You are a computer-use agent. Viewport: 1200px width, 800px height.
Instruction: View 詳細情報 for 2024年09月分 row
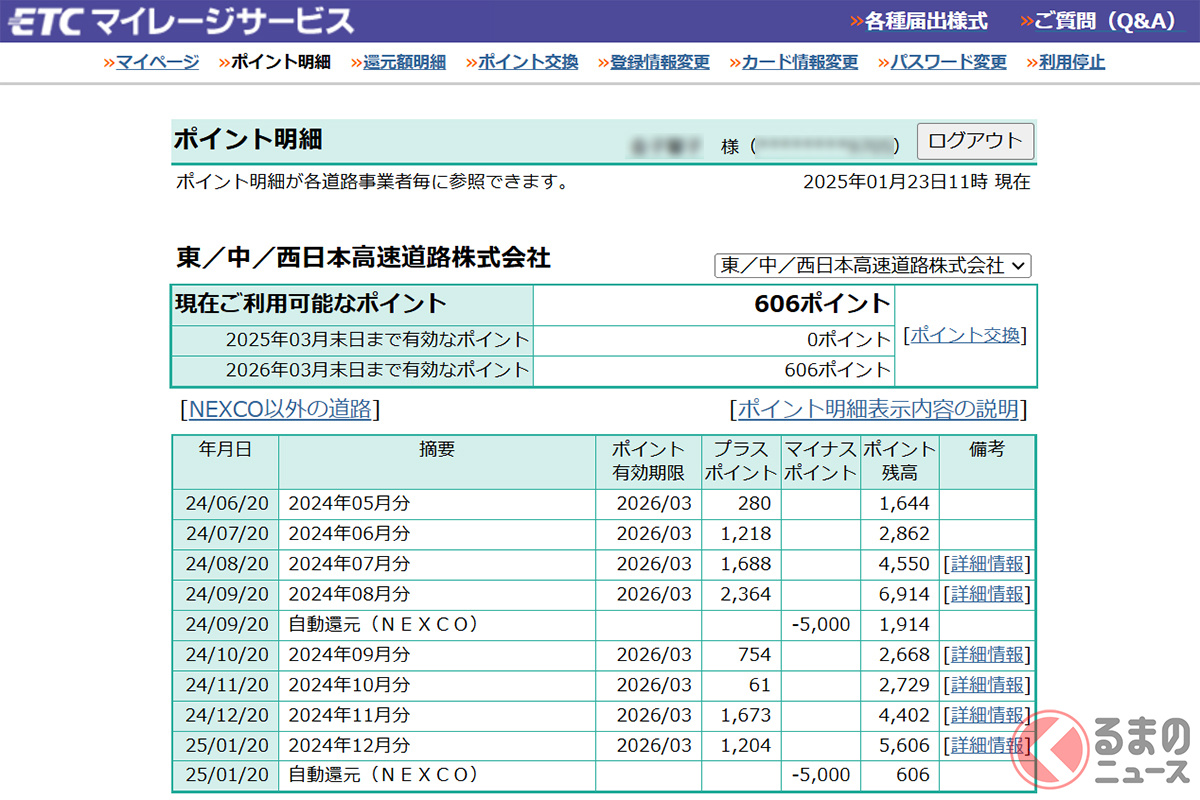(x=987, y=655)
